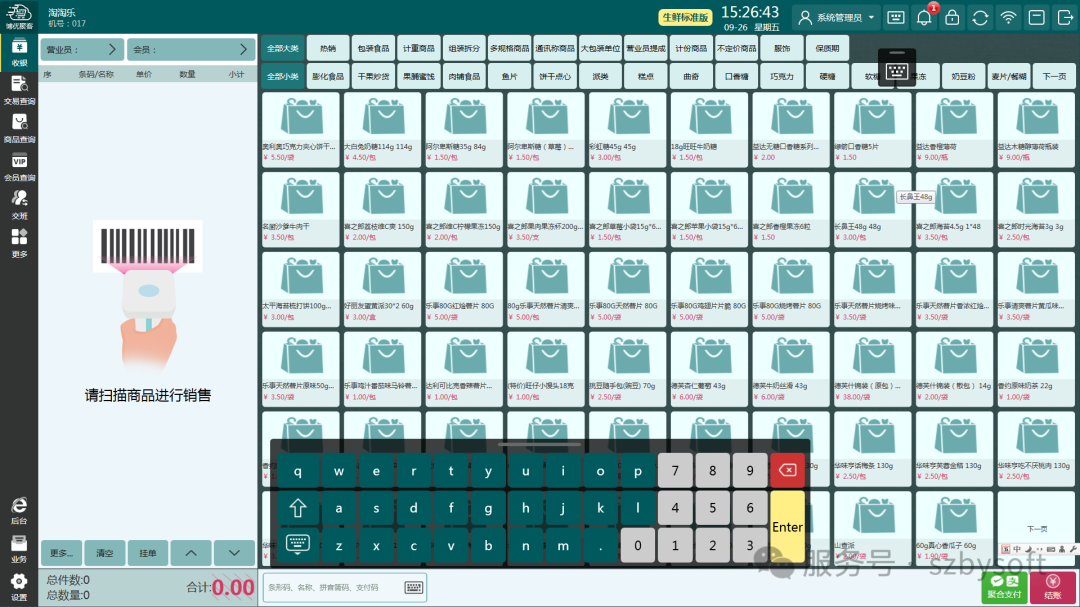
Task: Click the q key on the on-screen keyboard
Action: (x=298, y=471)
